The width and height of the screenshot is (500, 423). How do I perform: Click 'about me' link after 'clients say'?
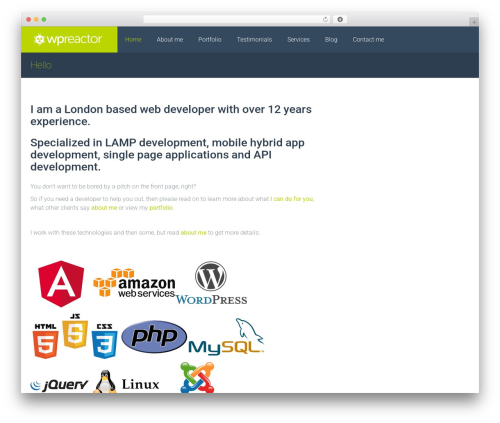click(x=104, y=208)
